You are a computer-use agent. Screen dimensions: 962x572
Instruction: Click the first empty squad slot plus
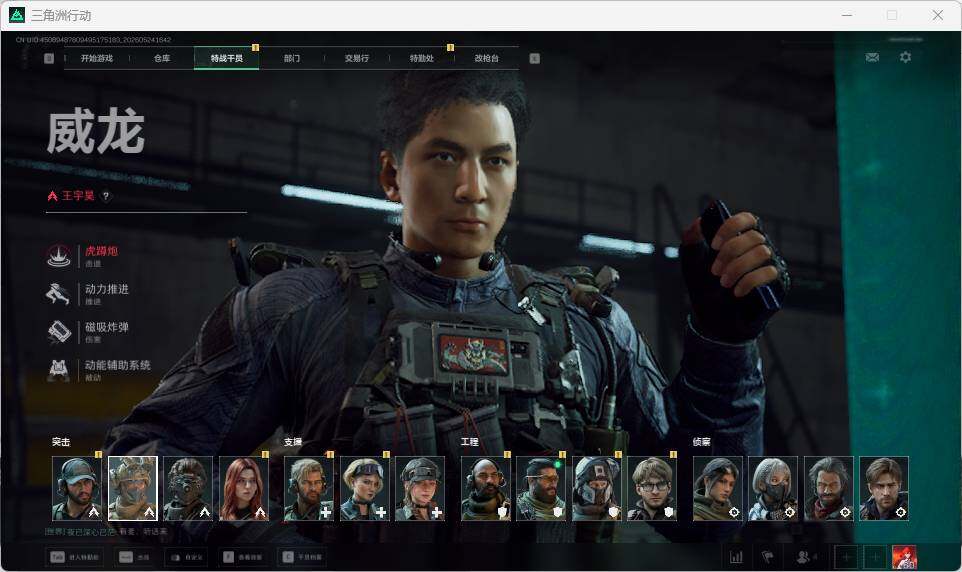846,557
